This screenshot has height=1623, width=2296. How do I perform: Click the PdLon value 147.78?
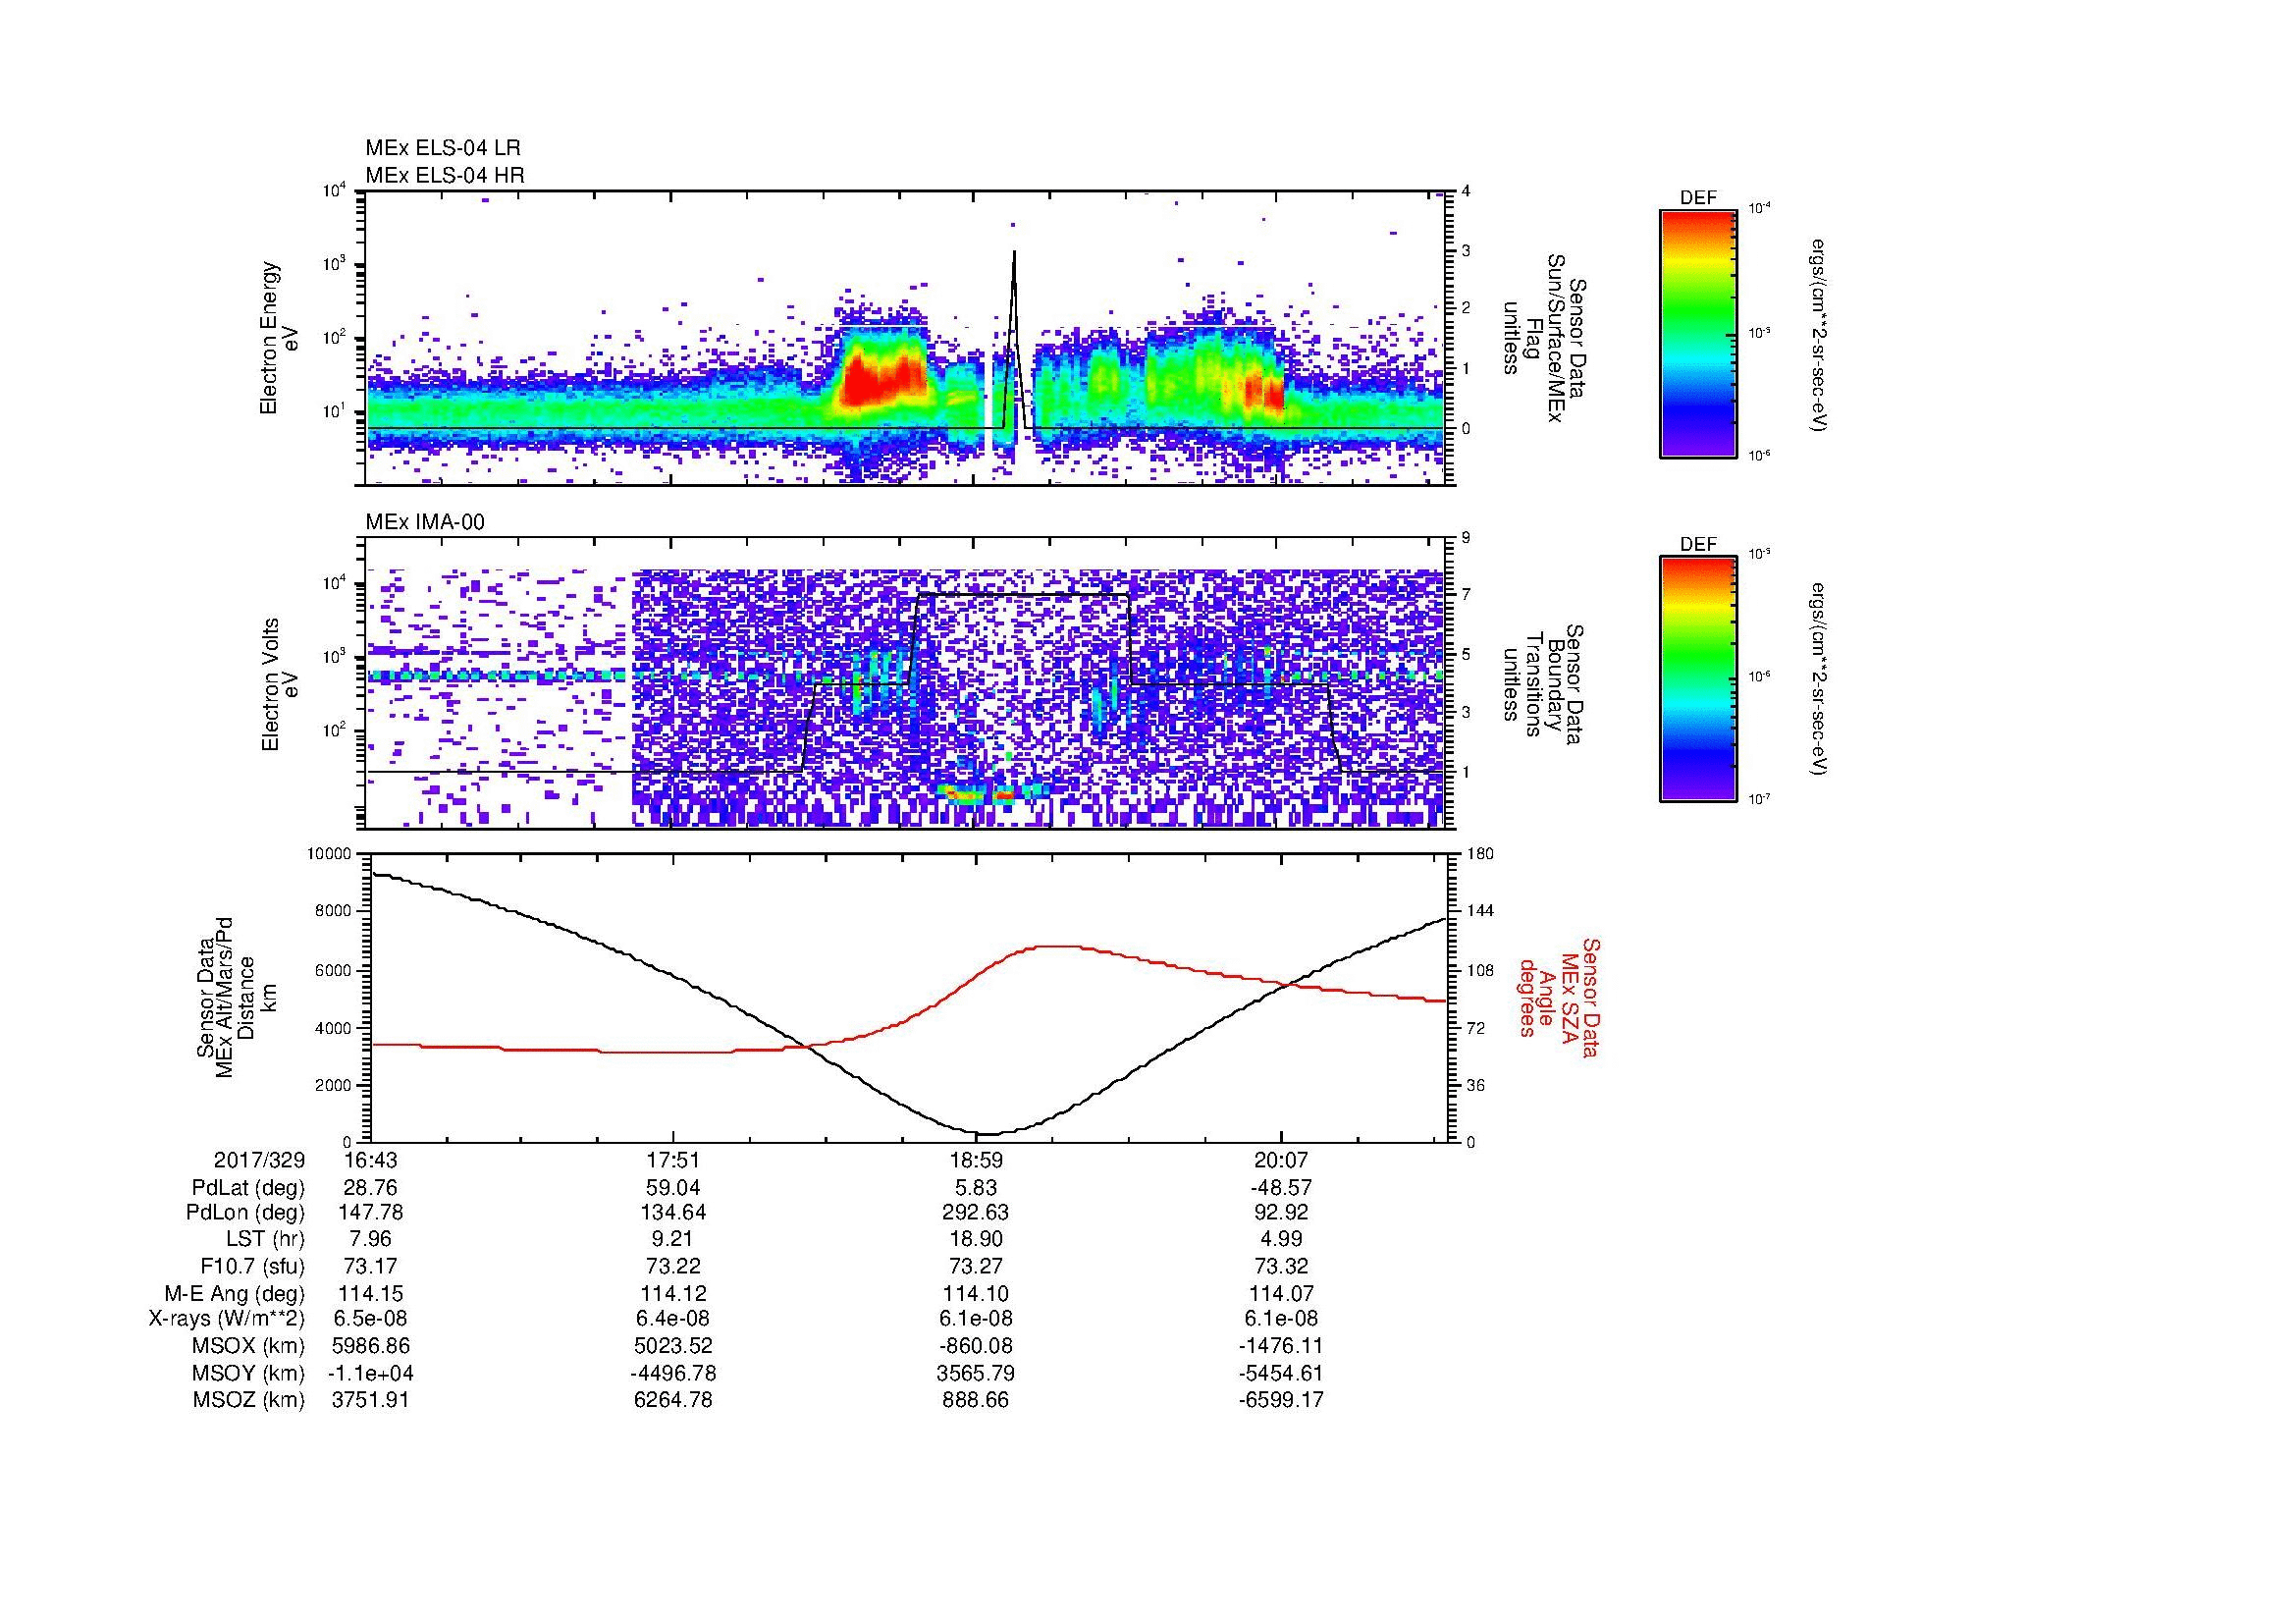371,1213
